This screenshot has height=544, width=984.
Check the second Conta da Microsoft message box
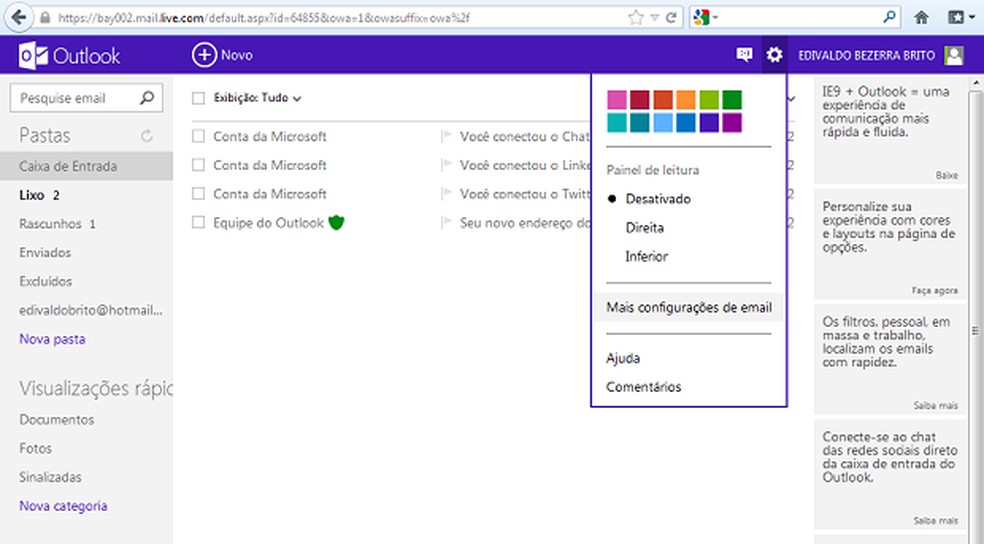point(198,165)
